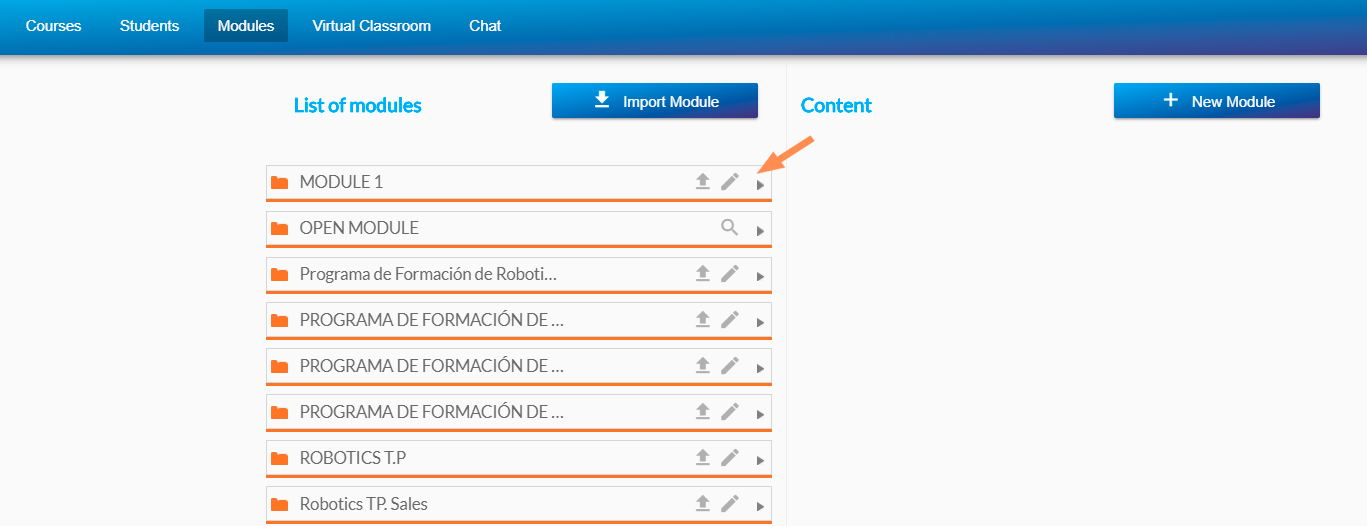
Task: Click the orange folder icon of OPEN MODULE
Action: coord(280,228)
